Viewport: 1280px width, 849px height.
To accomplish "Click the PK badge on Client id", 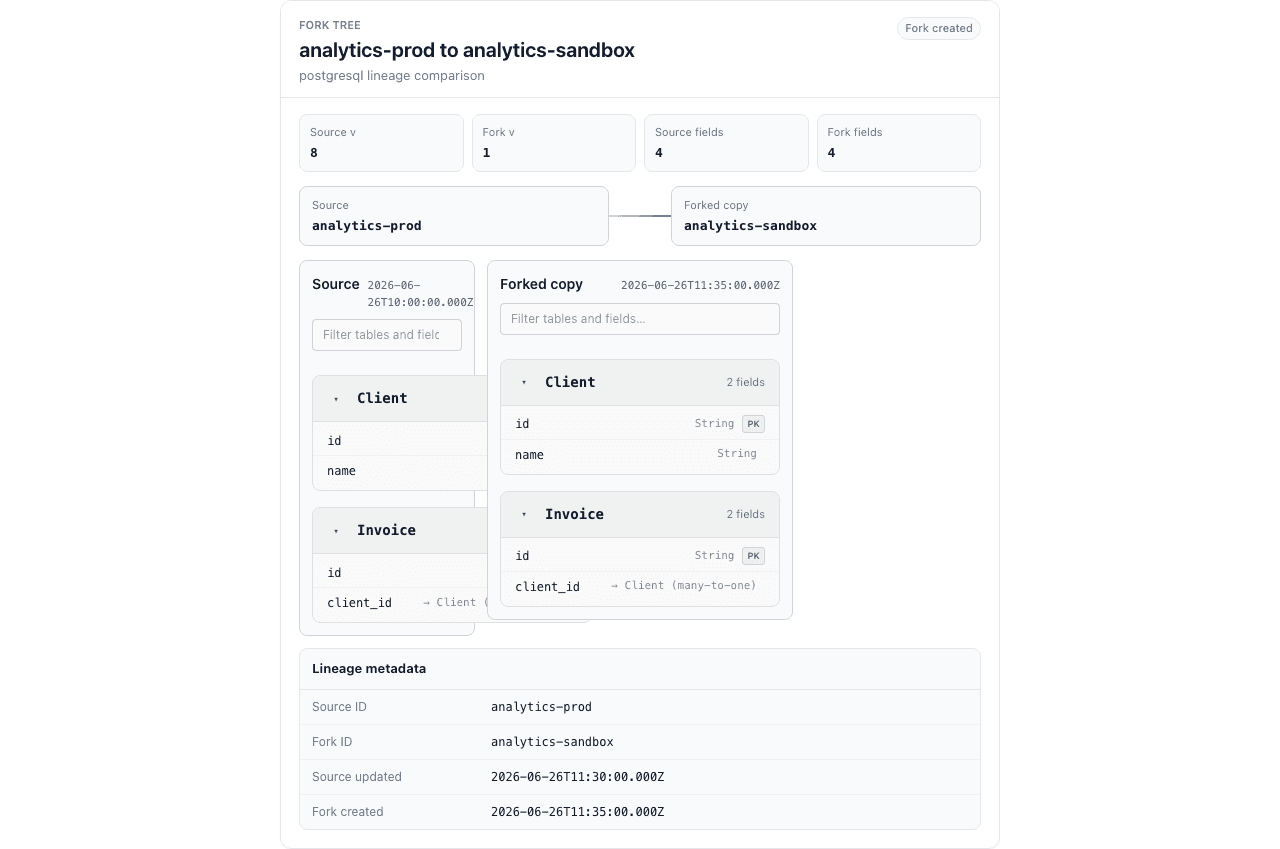I will (x=754, y=424).
